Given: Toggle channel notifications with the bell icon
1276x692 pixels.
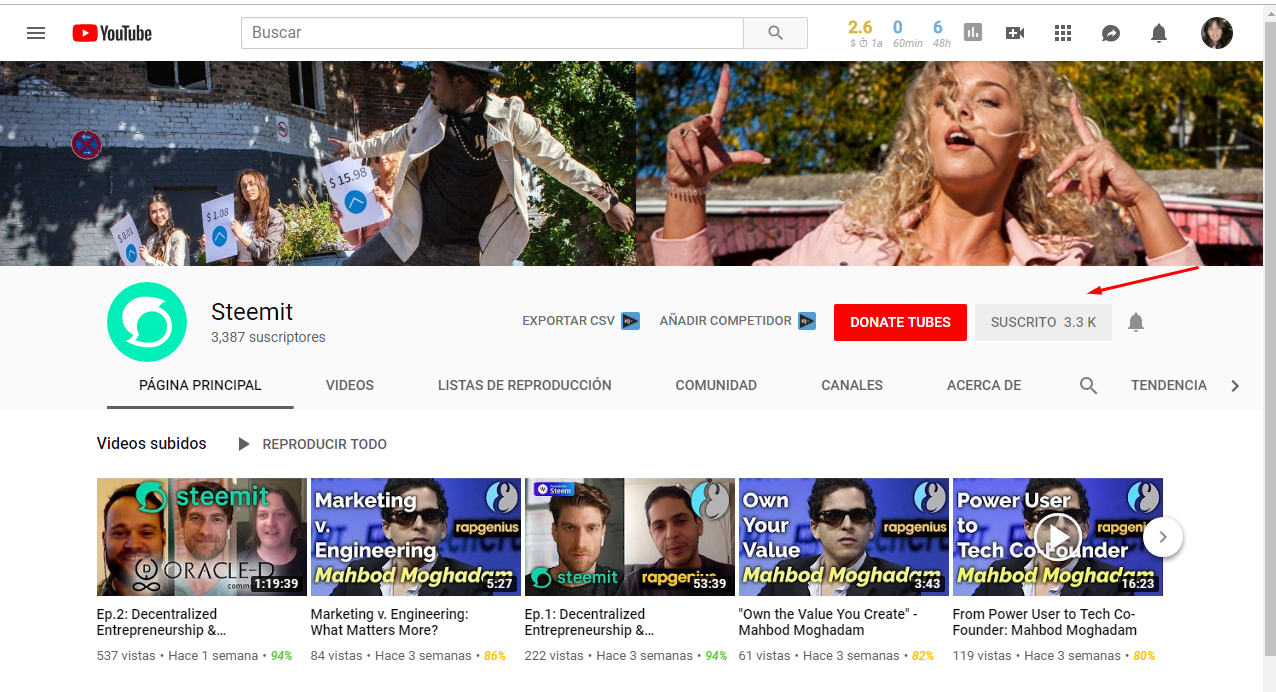Looking at the screenshot, I should click(1135, 322).
